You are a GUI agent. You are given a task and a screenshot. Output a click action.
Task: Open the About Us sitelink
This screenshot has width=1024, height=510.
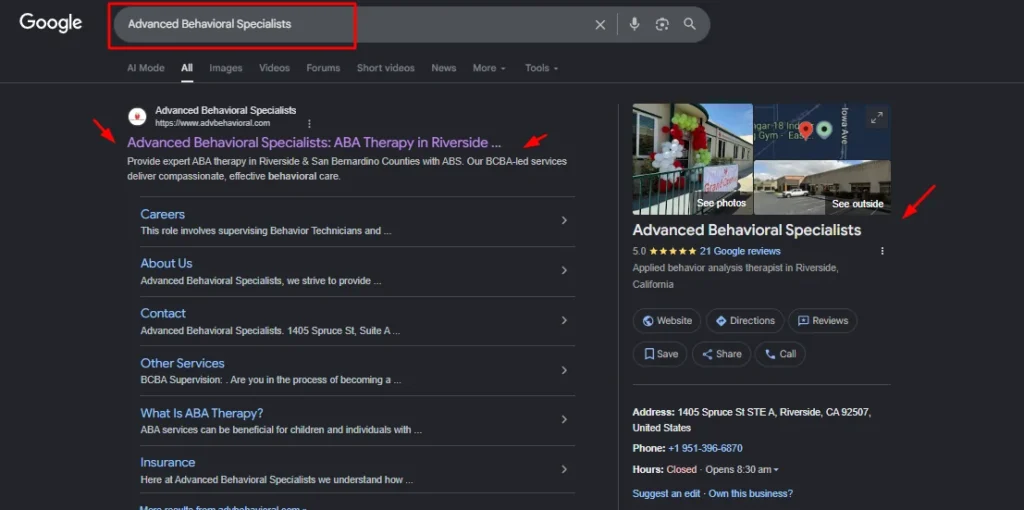pyautogui.click(x=167, y=263)
